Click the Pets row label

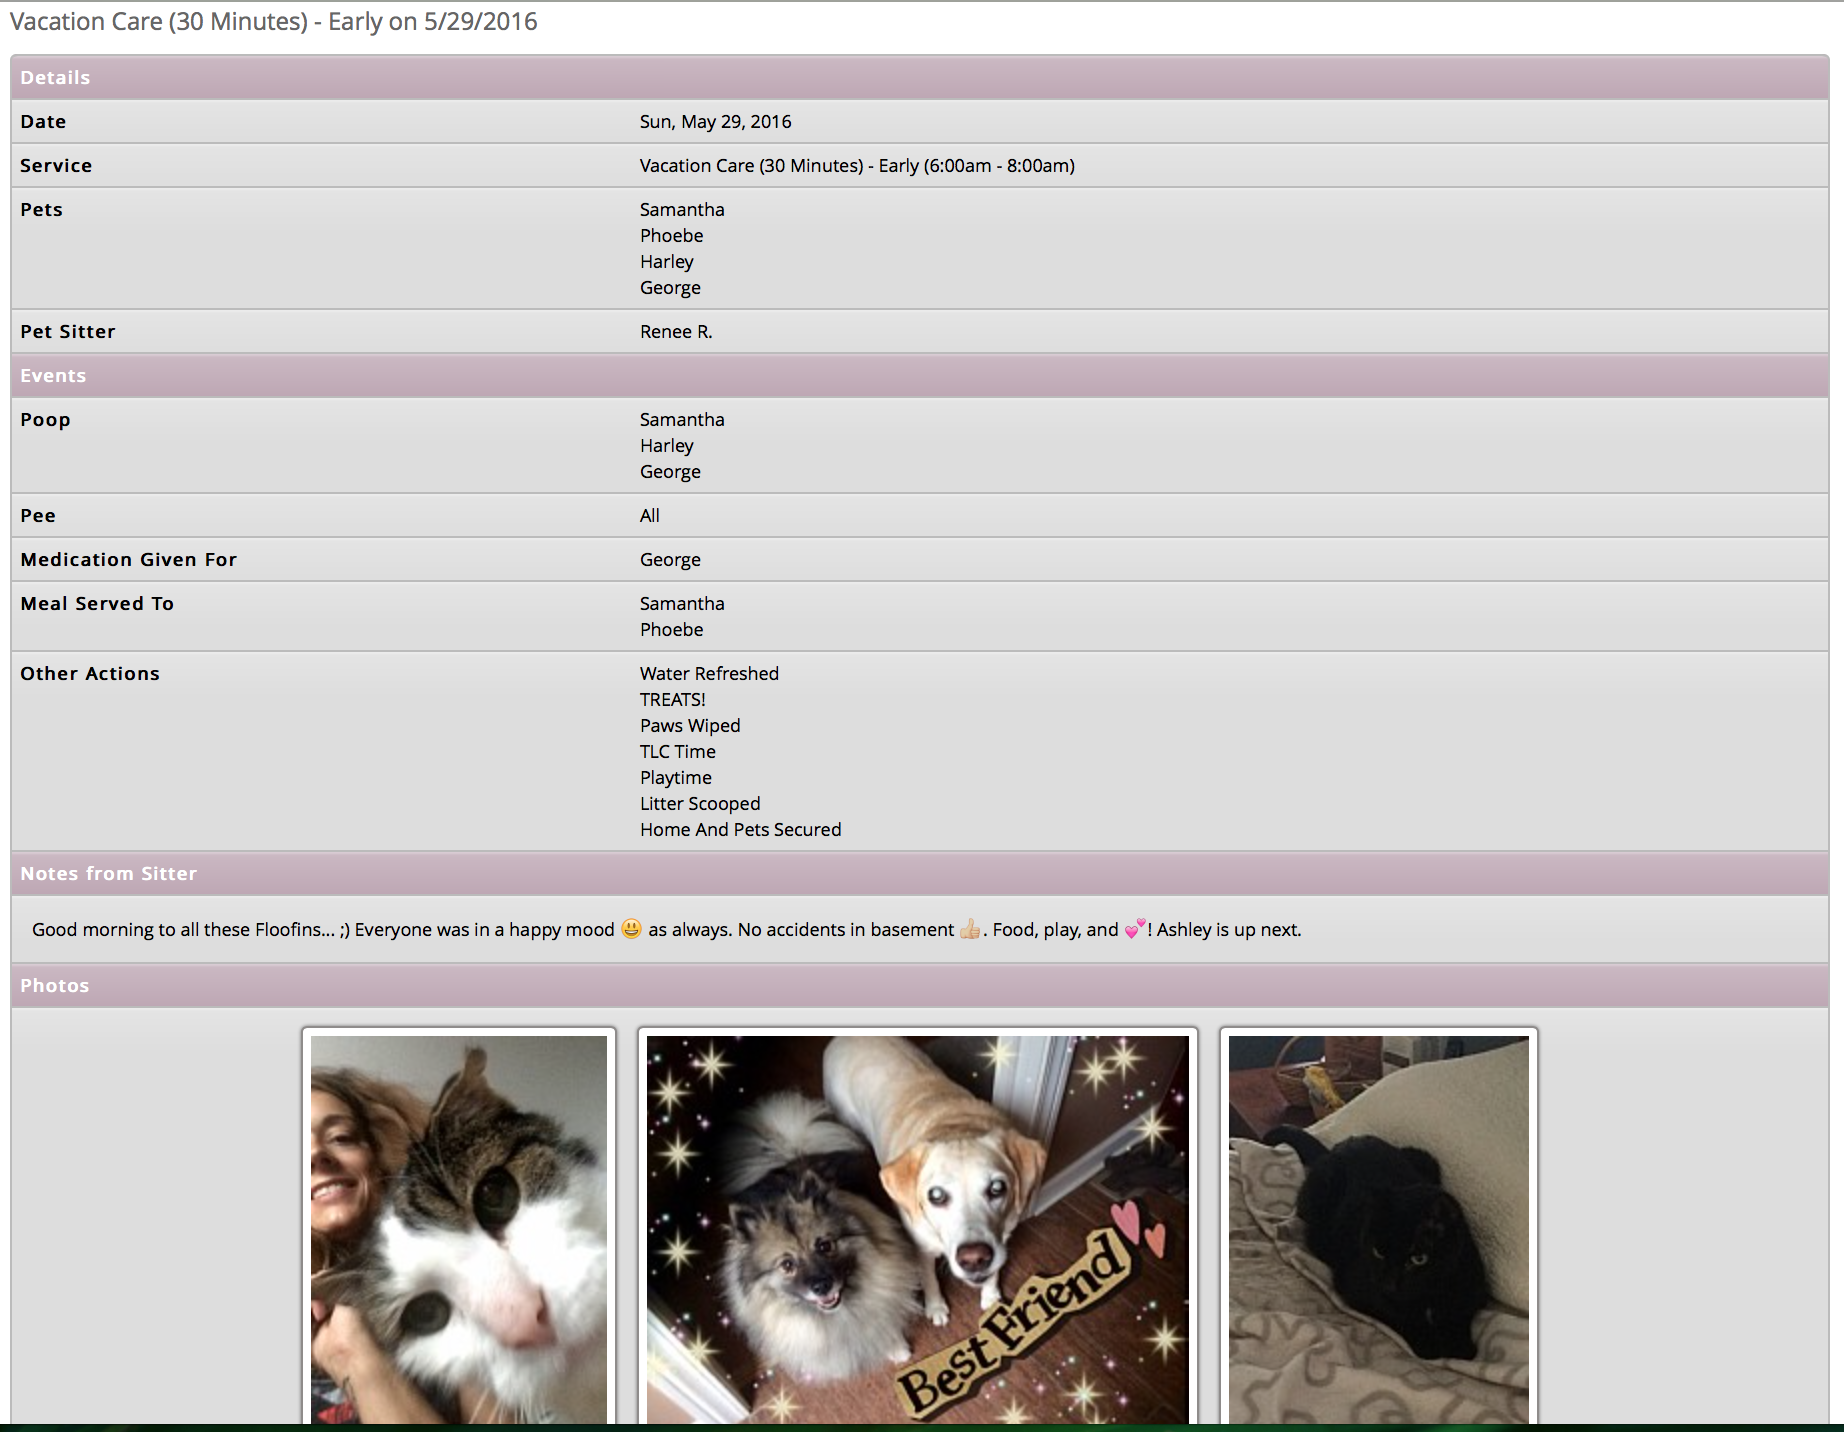click(x=41, y=209)
